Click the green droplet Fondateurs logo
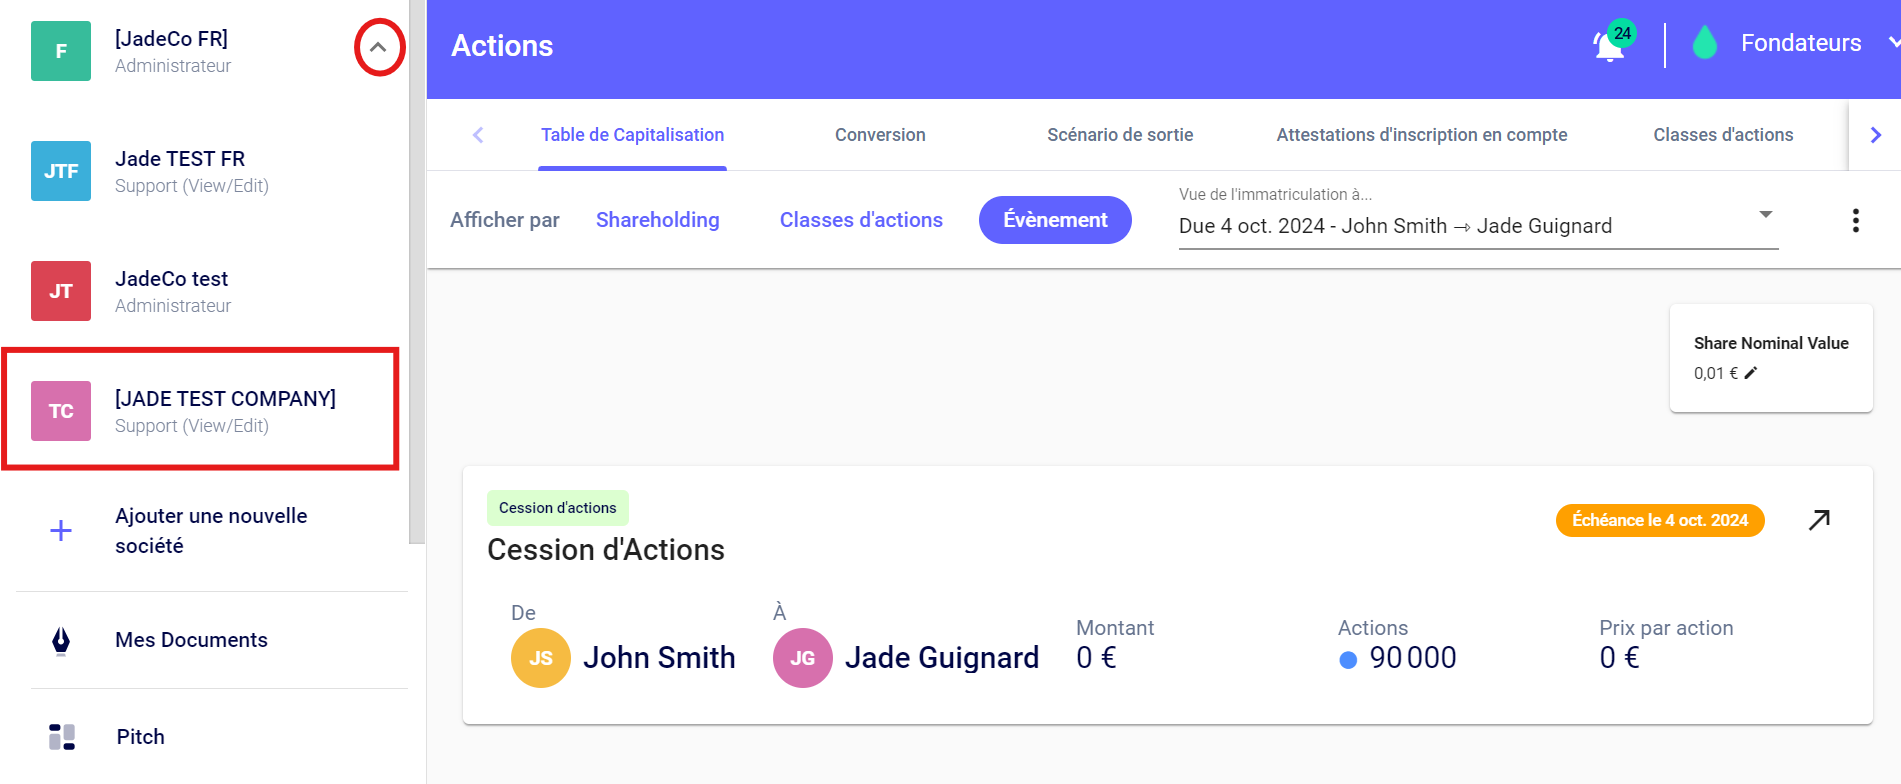The height and width of the screenshot is (784, 1901). (x=1704, y=43)
